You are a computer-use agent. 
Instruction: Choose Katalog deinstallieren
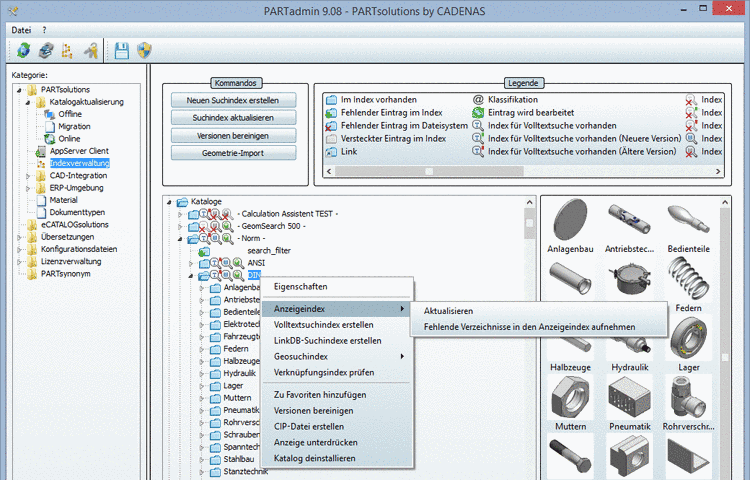337,458
